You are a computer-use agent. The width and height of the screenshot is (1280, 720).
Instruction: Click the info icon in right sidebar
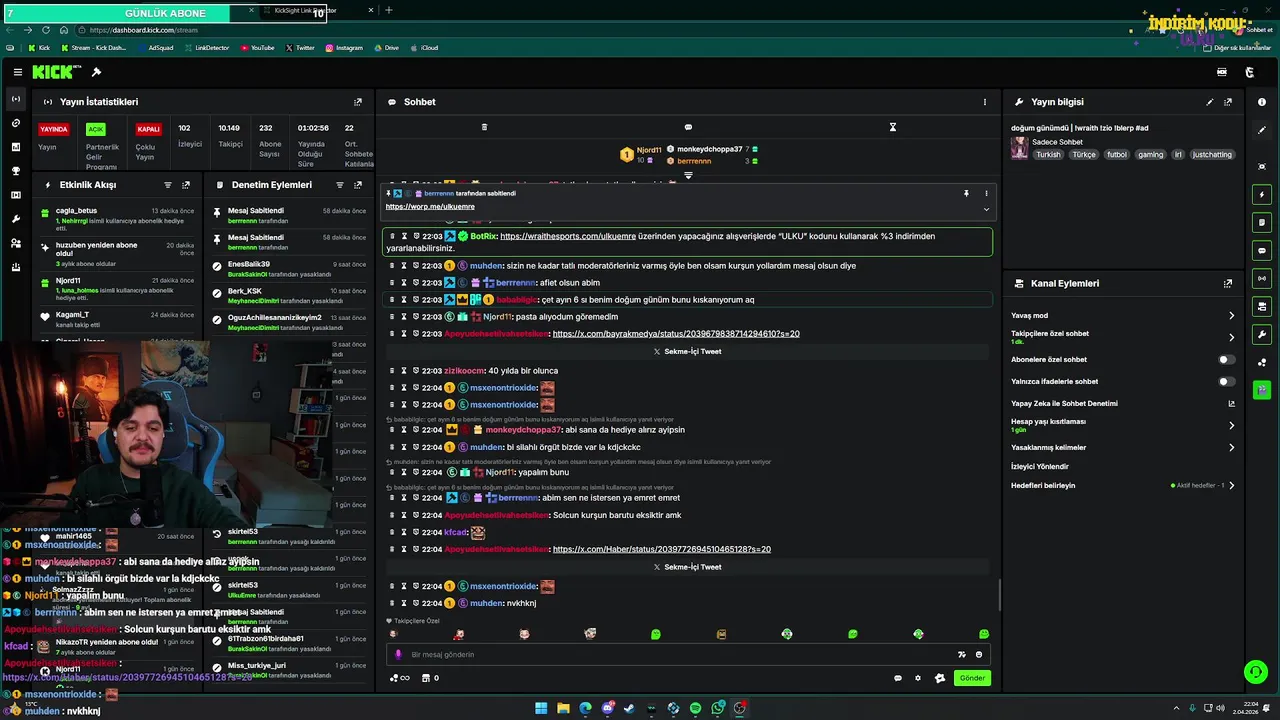[x=1262, y=102]
